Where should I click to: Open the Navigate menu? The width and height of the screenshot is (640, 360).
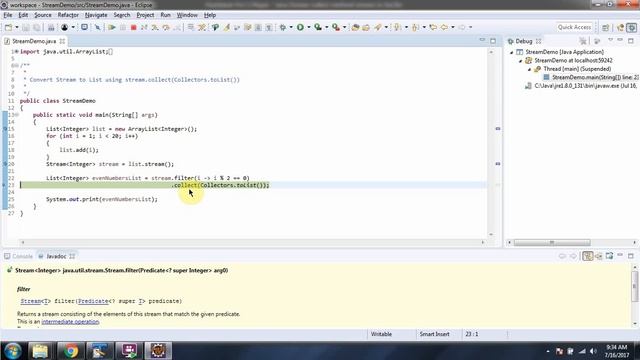tap(96, 15)
